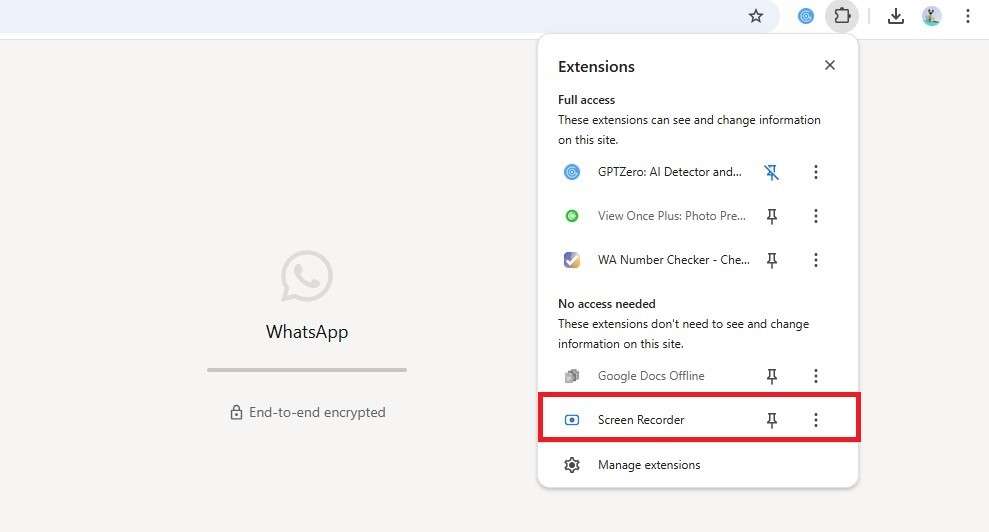Pin WA Number Checker to toolbar
The height and width of the screenshot is (532, 989).
pos(771,260)
